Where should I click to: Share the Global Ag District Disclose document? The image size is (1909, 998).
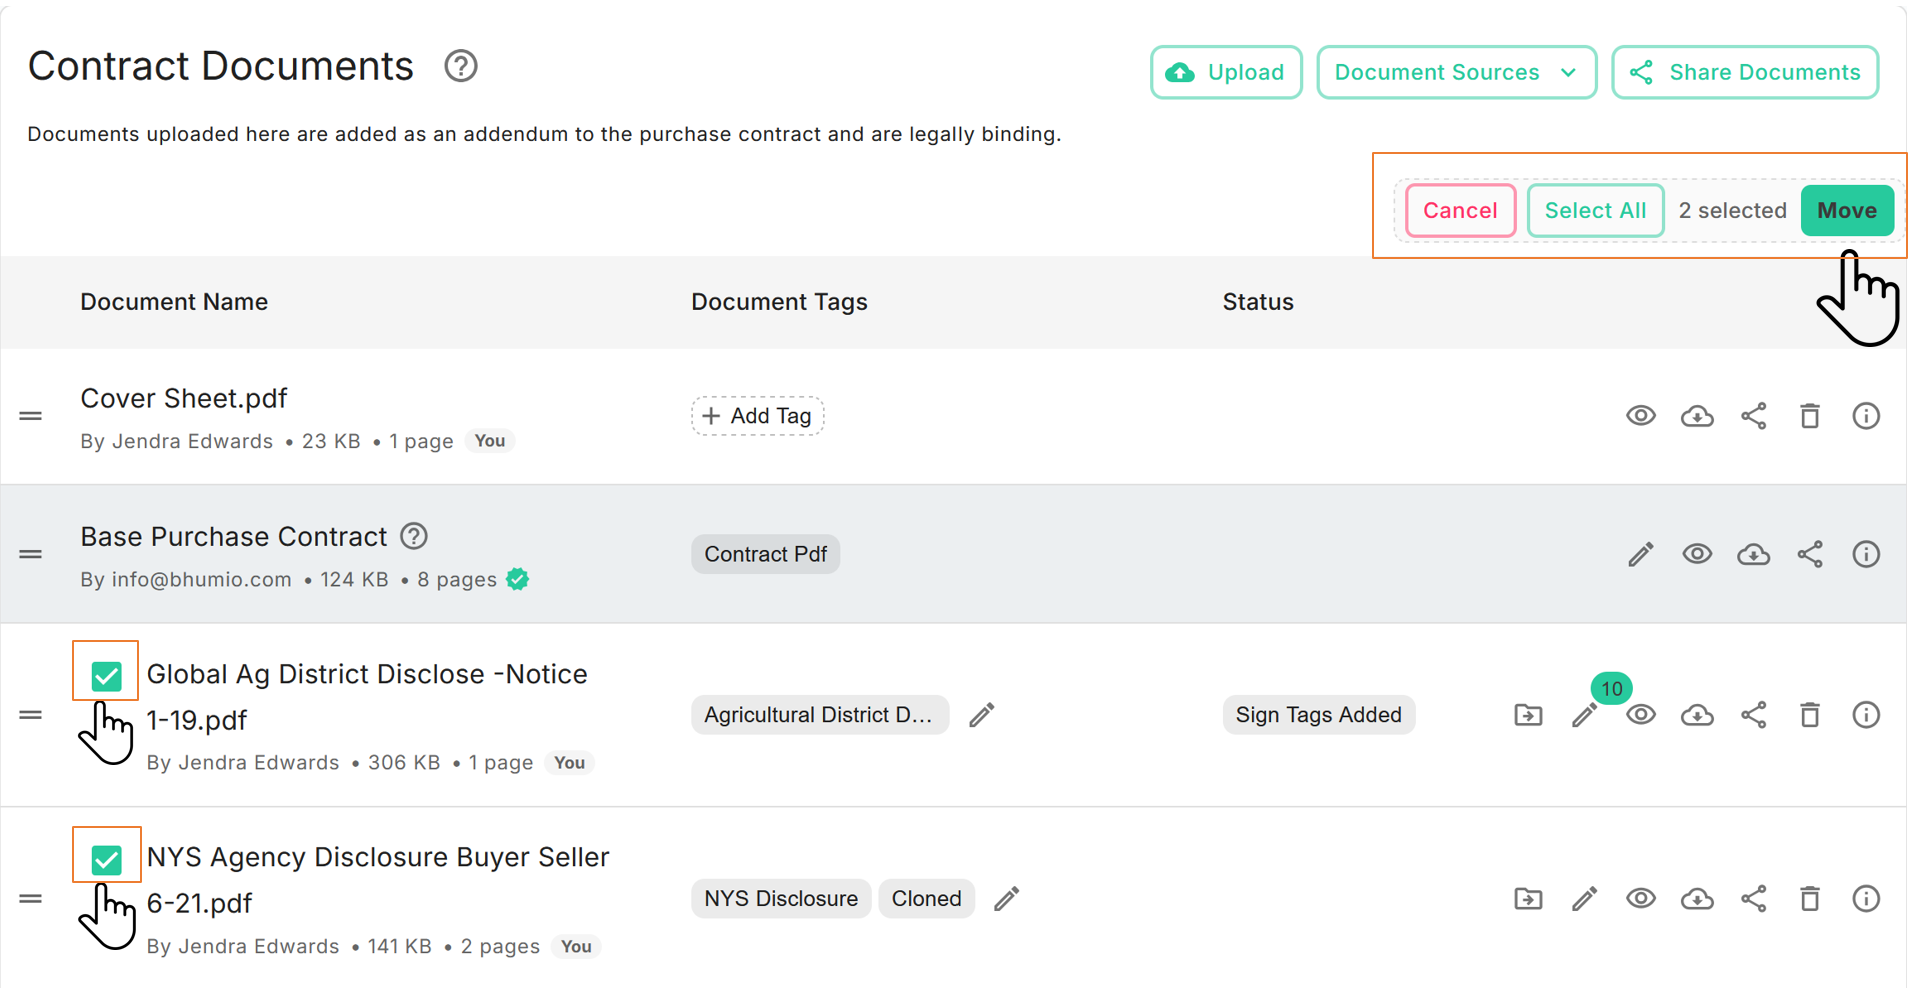1753,715
